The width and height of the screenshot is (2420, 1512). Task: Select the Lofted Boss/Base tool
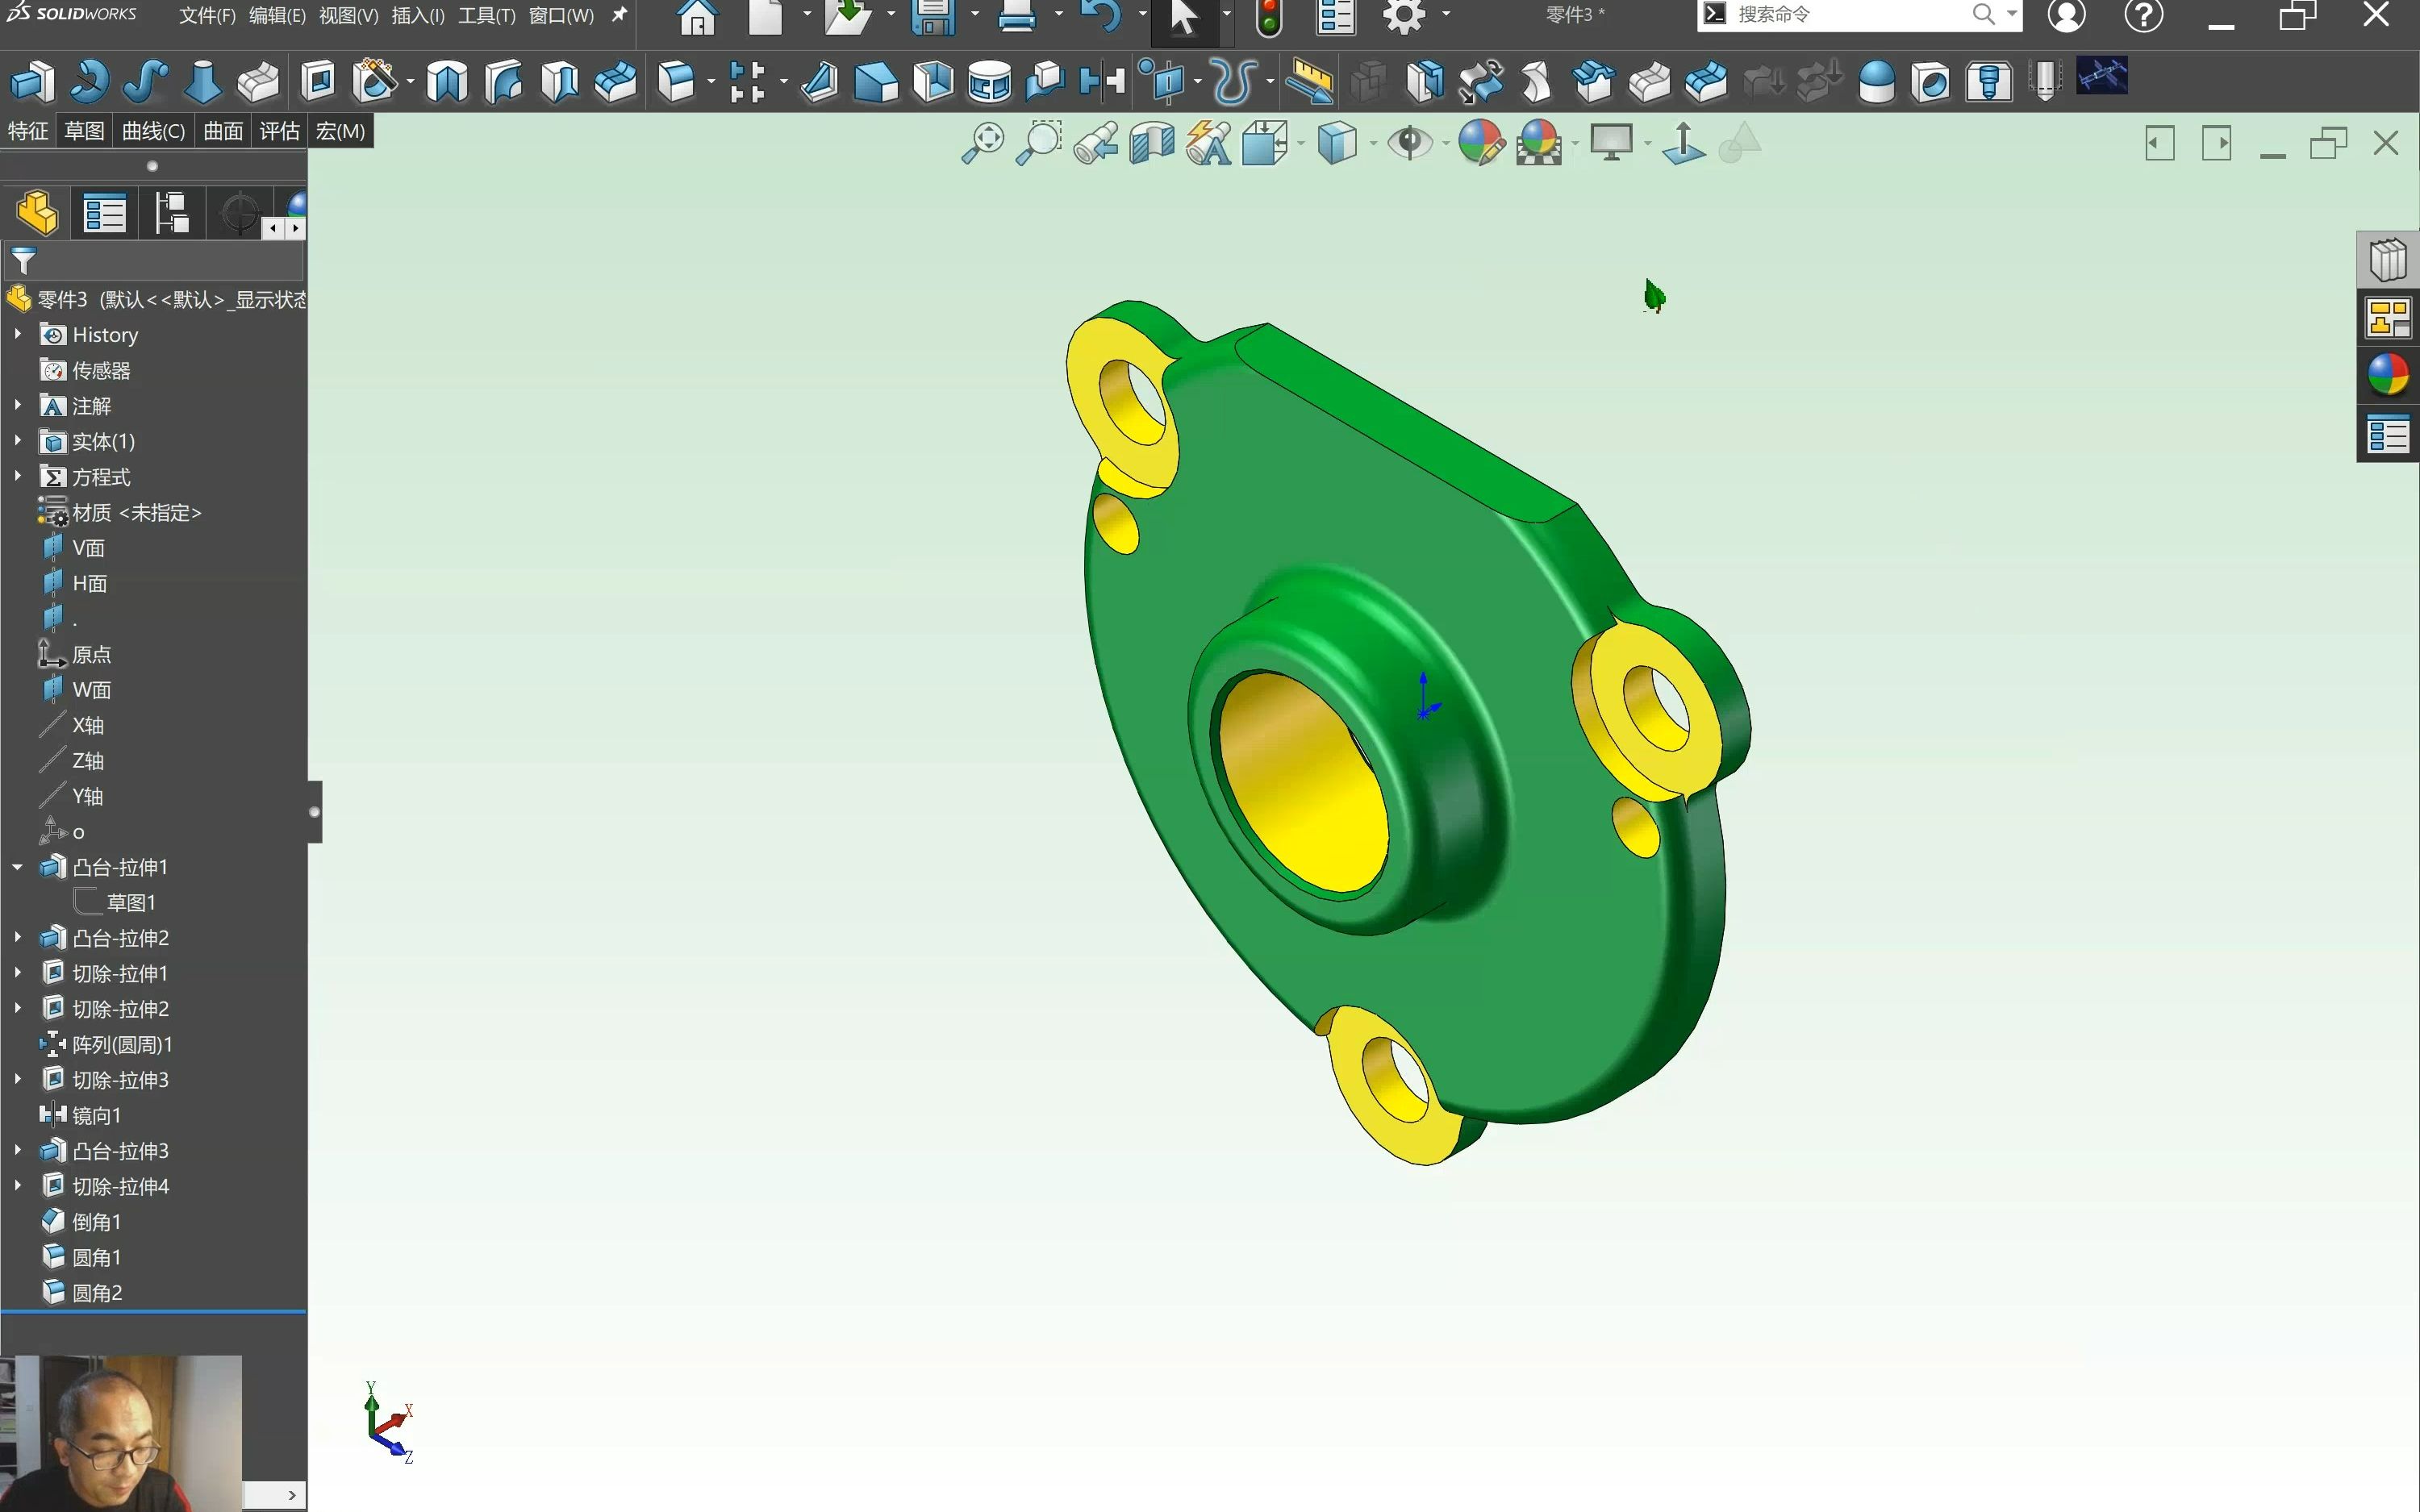202,82
